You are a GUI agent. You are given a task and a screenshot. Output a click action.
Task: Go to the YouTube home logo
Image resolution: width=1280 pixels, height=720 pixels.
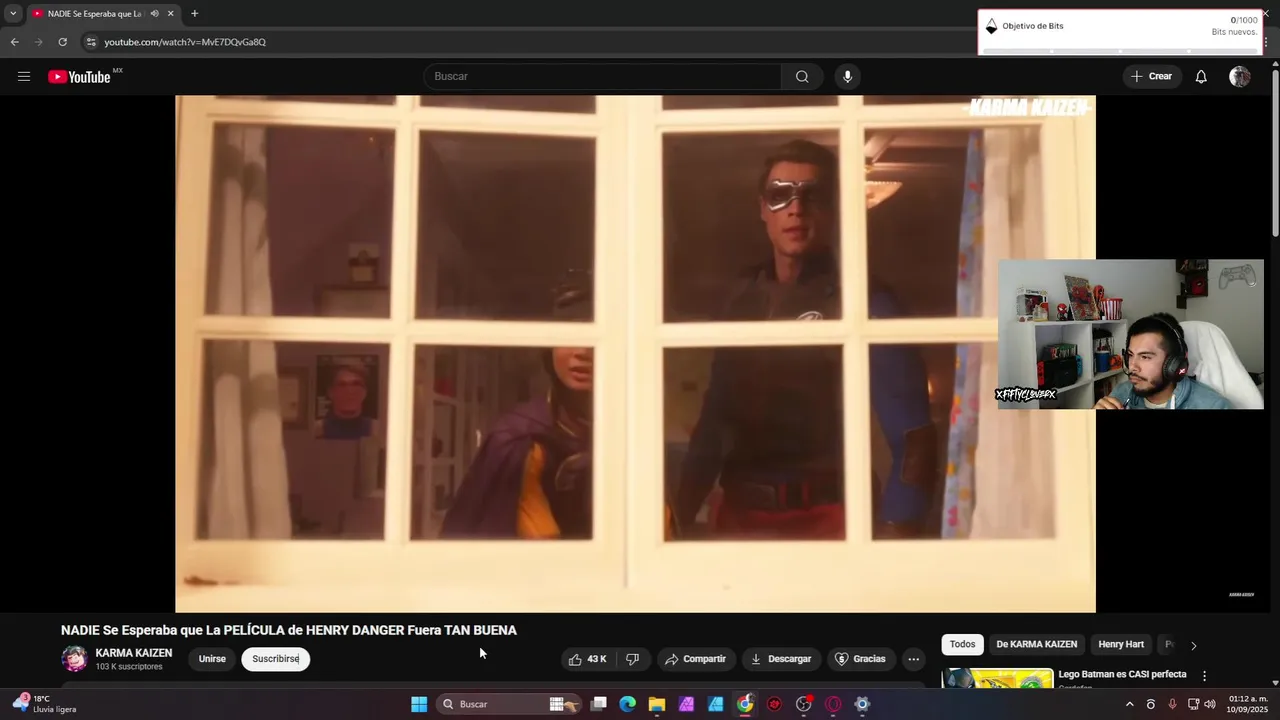pyautogui.click(x=80, y=77)
